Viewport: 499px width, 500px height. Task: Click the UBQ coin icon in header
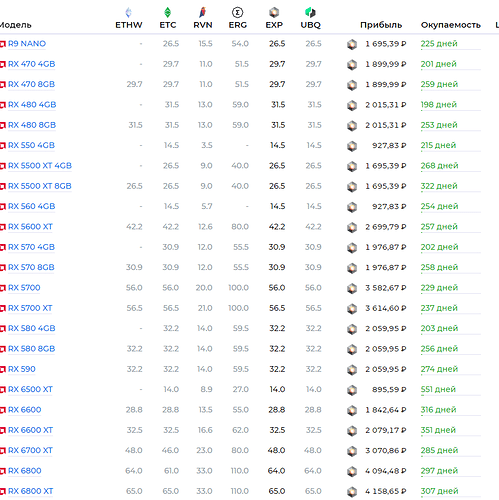coord(310,13)
